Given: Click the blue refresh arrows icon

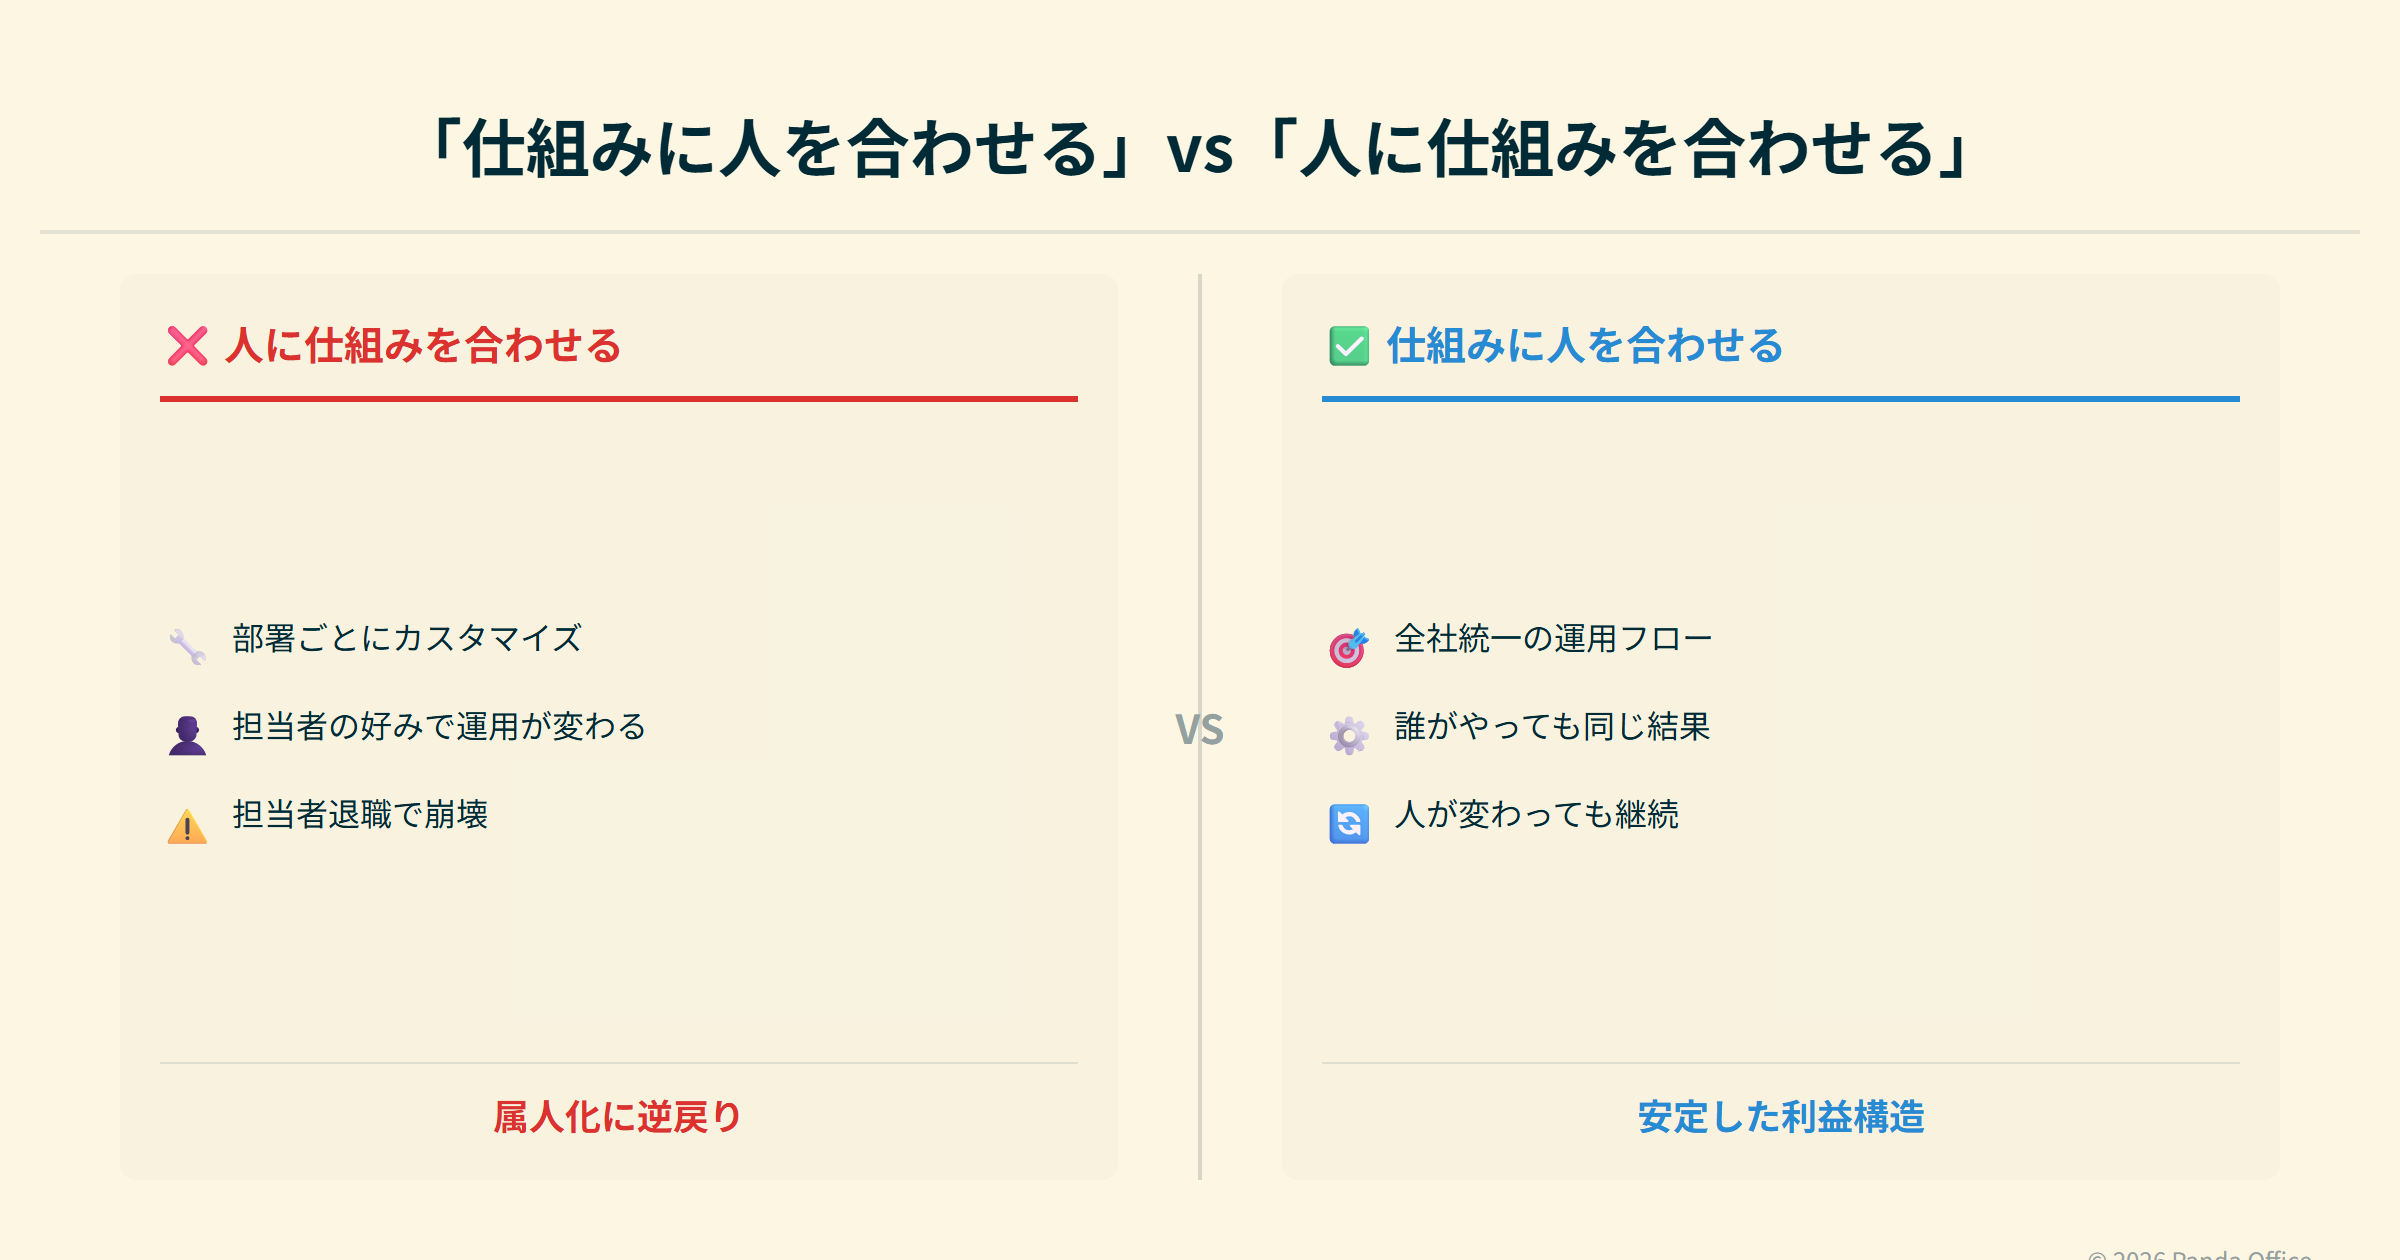Looking at the screenshot, I should coord(1349,824).
